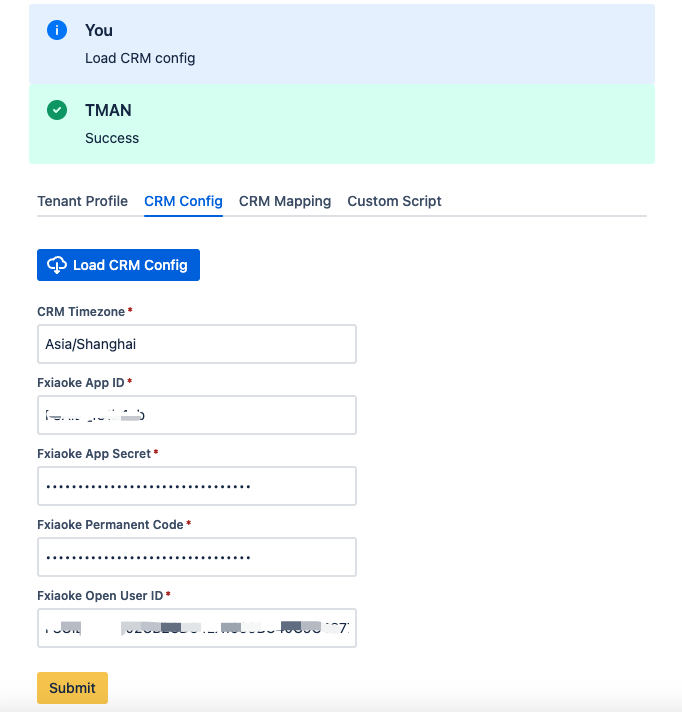Click the Fxiaoke Permanent Code field

(x=197, y=557)
